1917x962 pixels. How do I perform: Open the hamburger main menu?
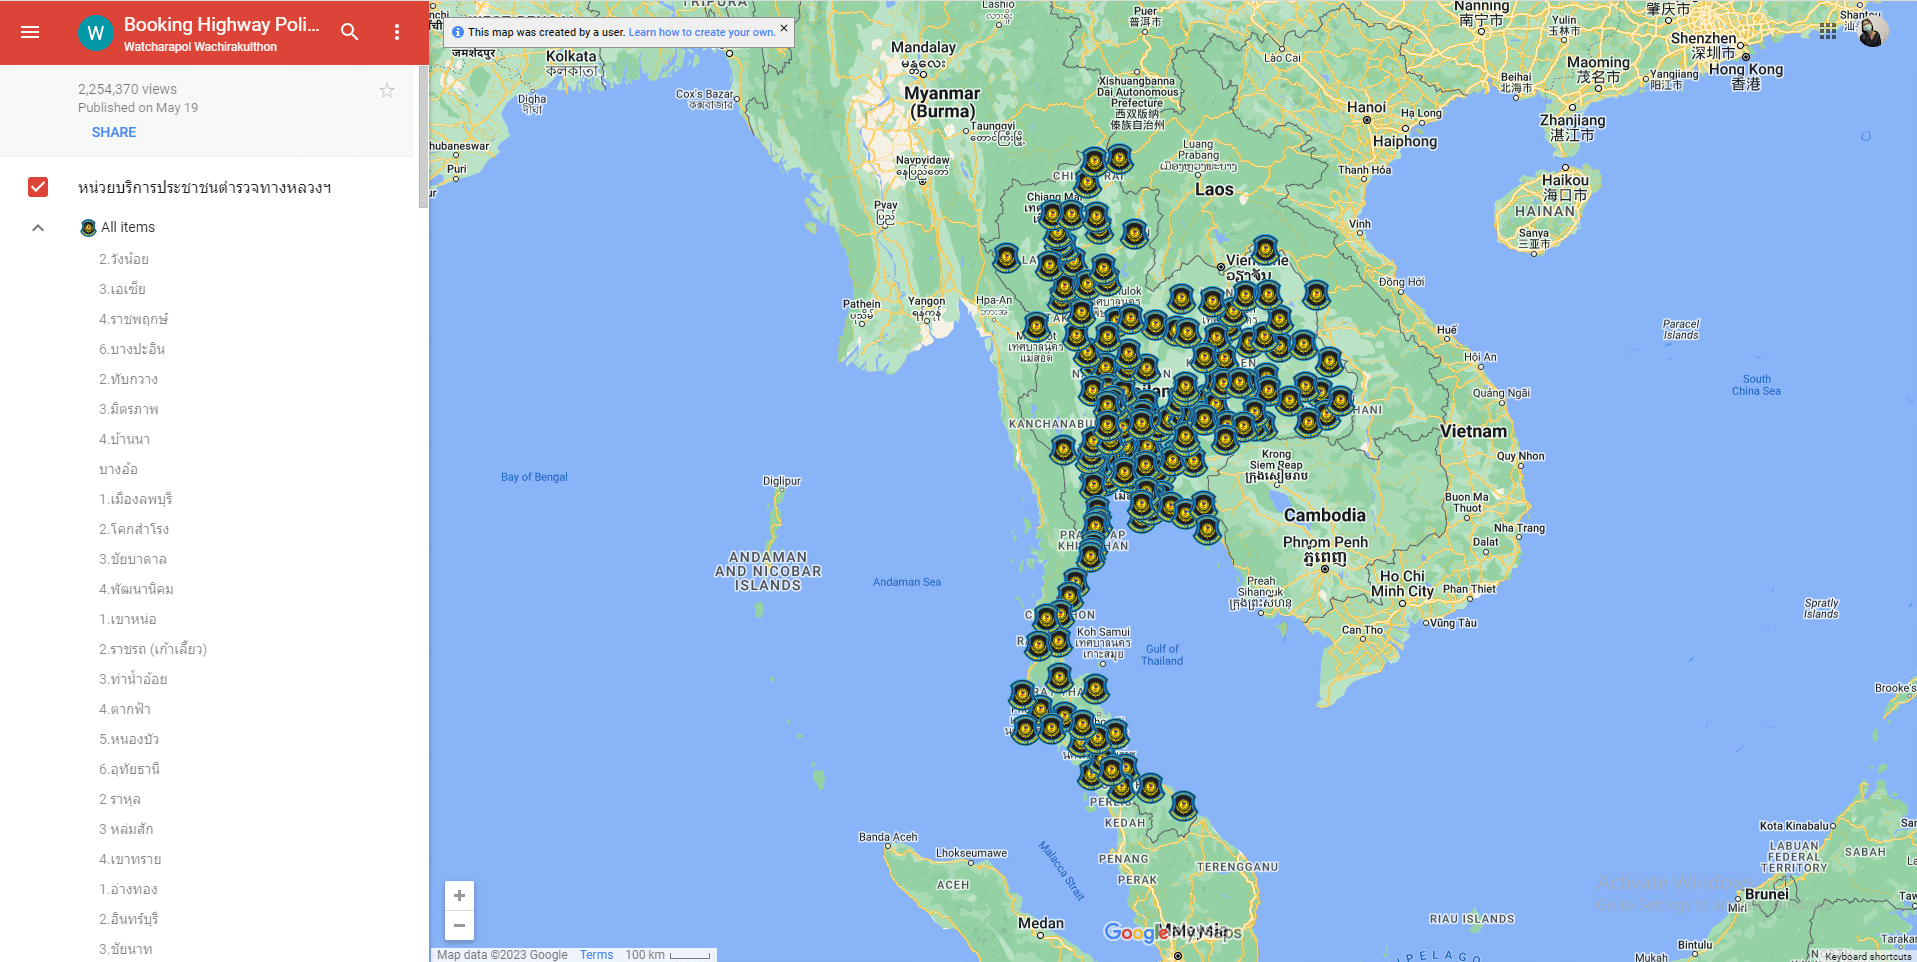tap(30, 32)
